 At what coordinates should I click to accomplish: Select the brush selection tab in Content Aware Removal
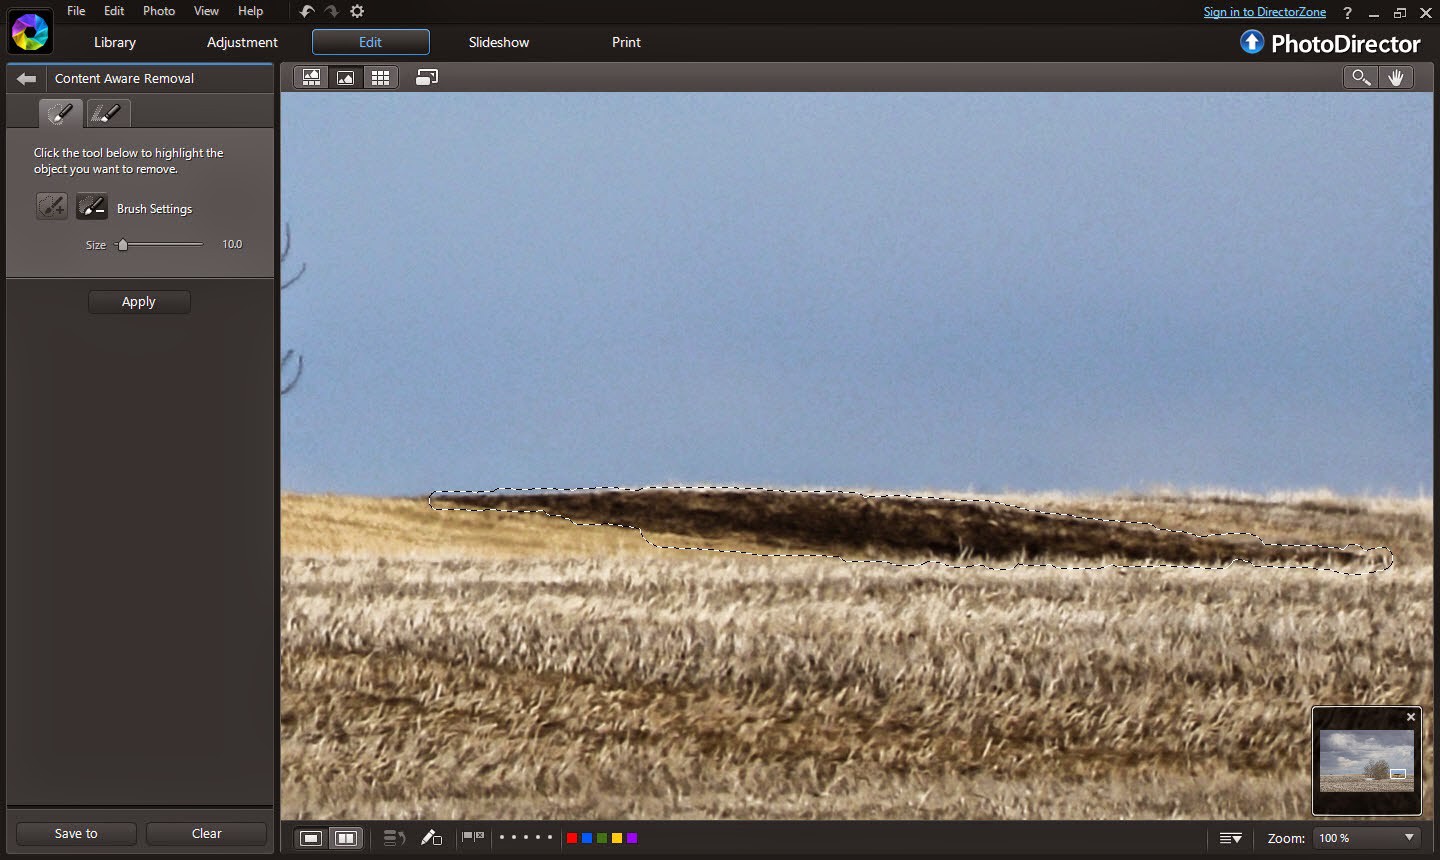point(60,113)
